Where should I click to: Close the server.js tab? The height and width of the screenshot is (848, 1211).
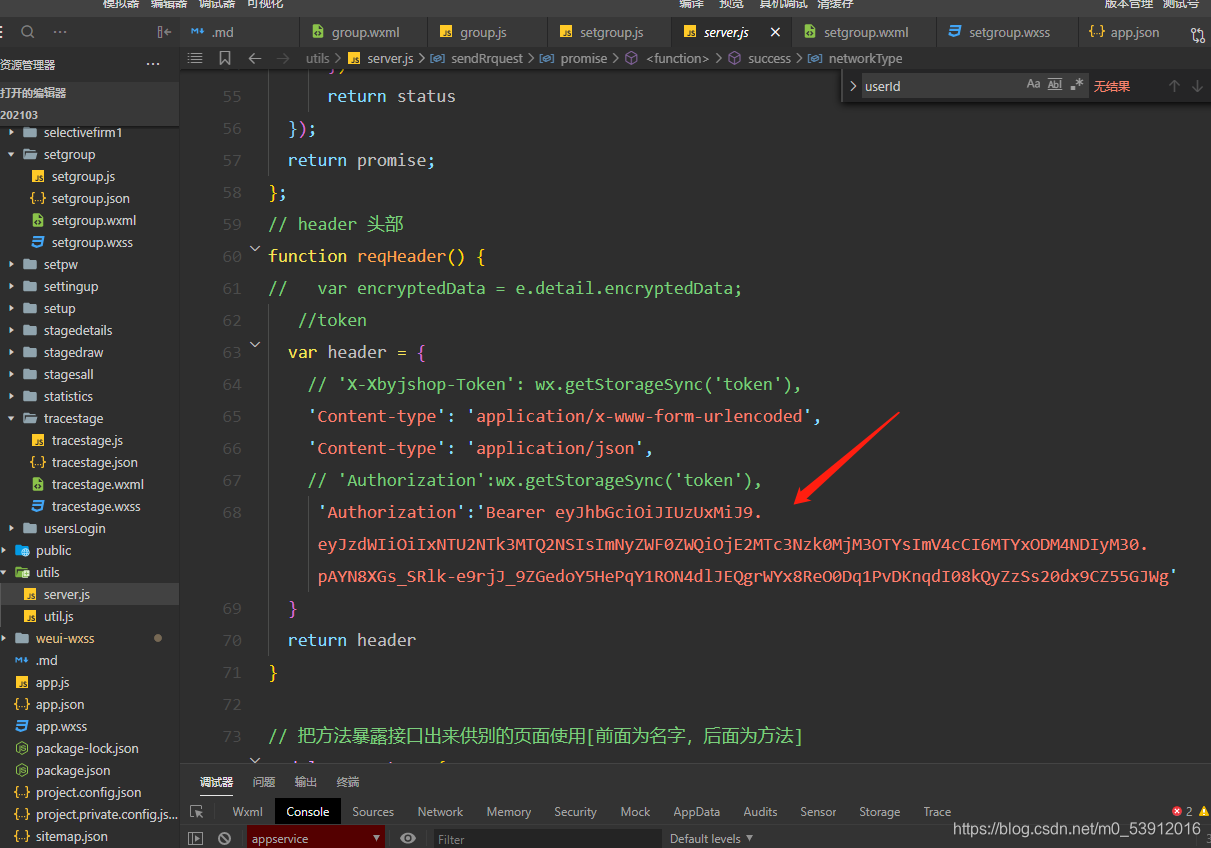pyautogui.click(x=775, y=32)
